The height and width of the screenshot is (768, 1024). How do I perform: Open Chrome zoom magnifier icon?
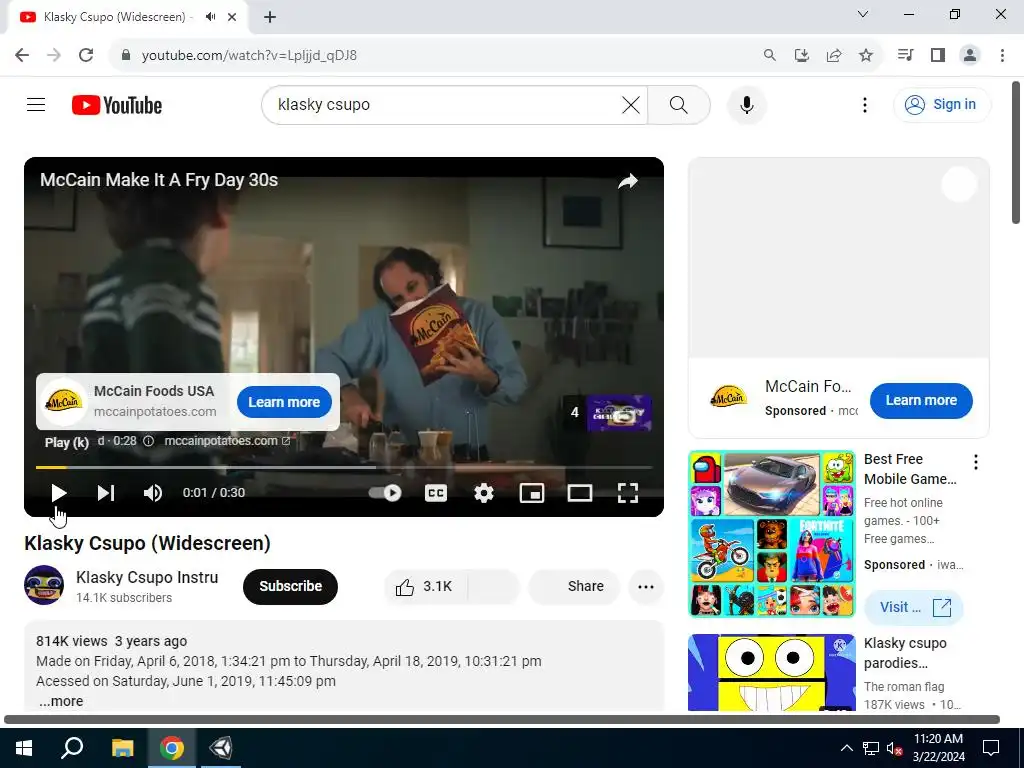pos(770,56)
